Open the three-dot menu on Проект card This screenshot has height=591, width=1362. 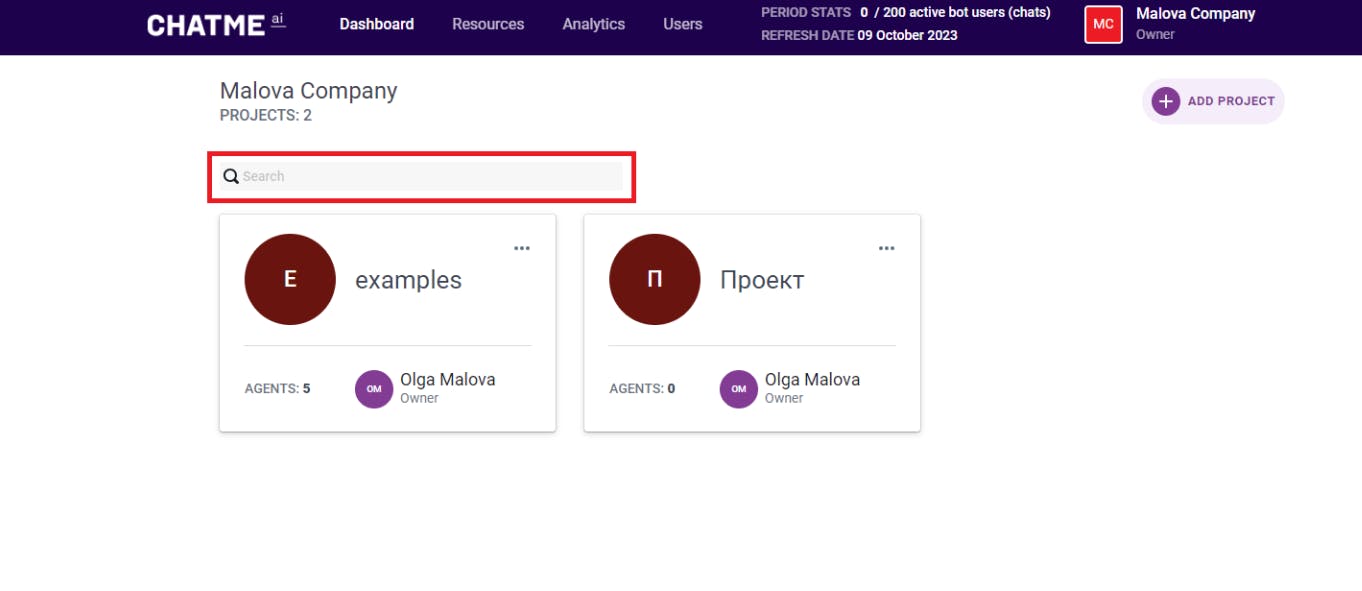click(886, 249)
